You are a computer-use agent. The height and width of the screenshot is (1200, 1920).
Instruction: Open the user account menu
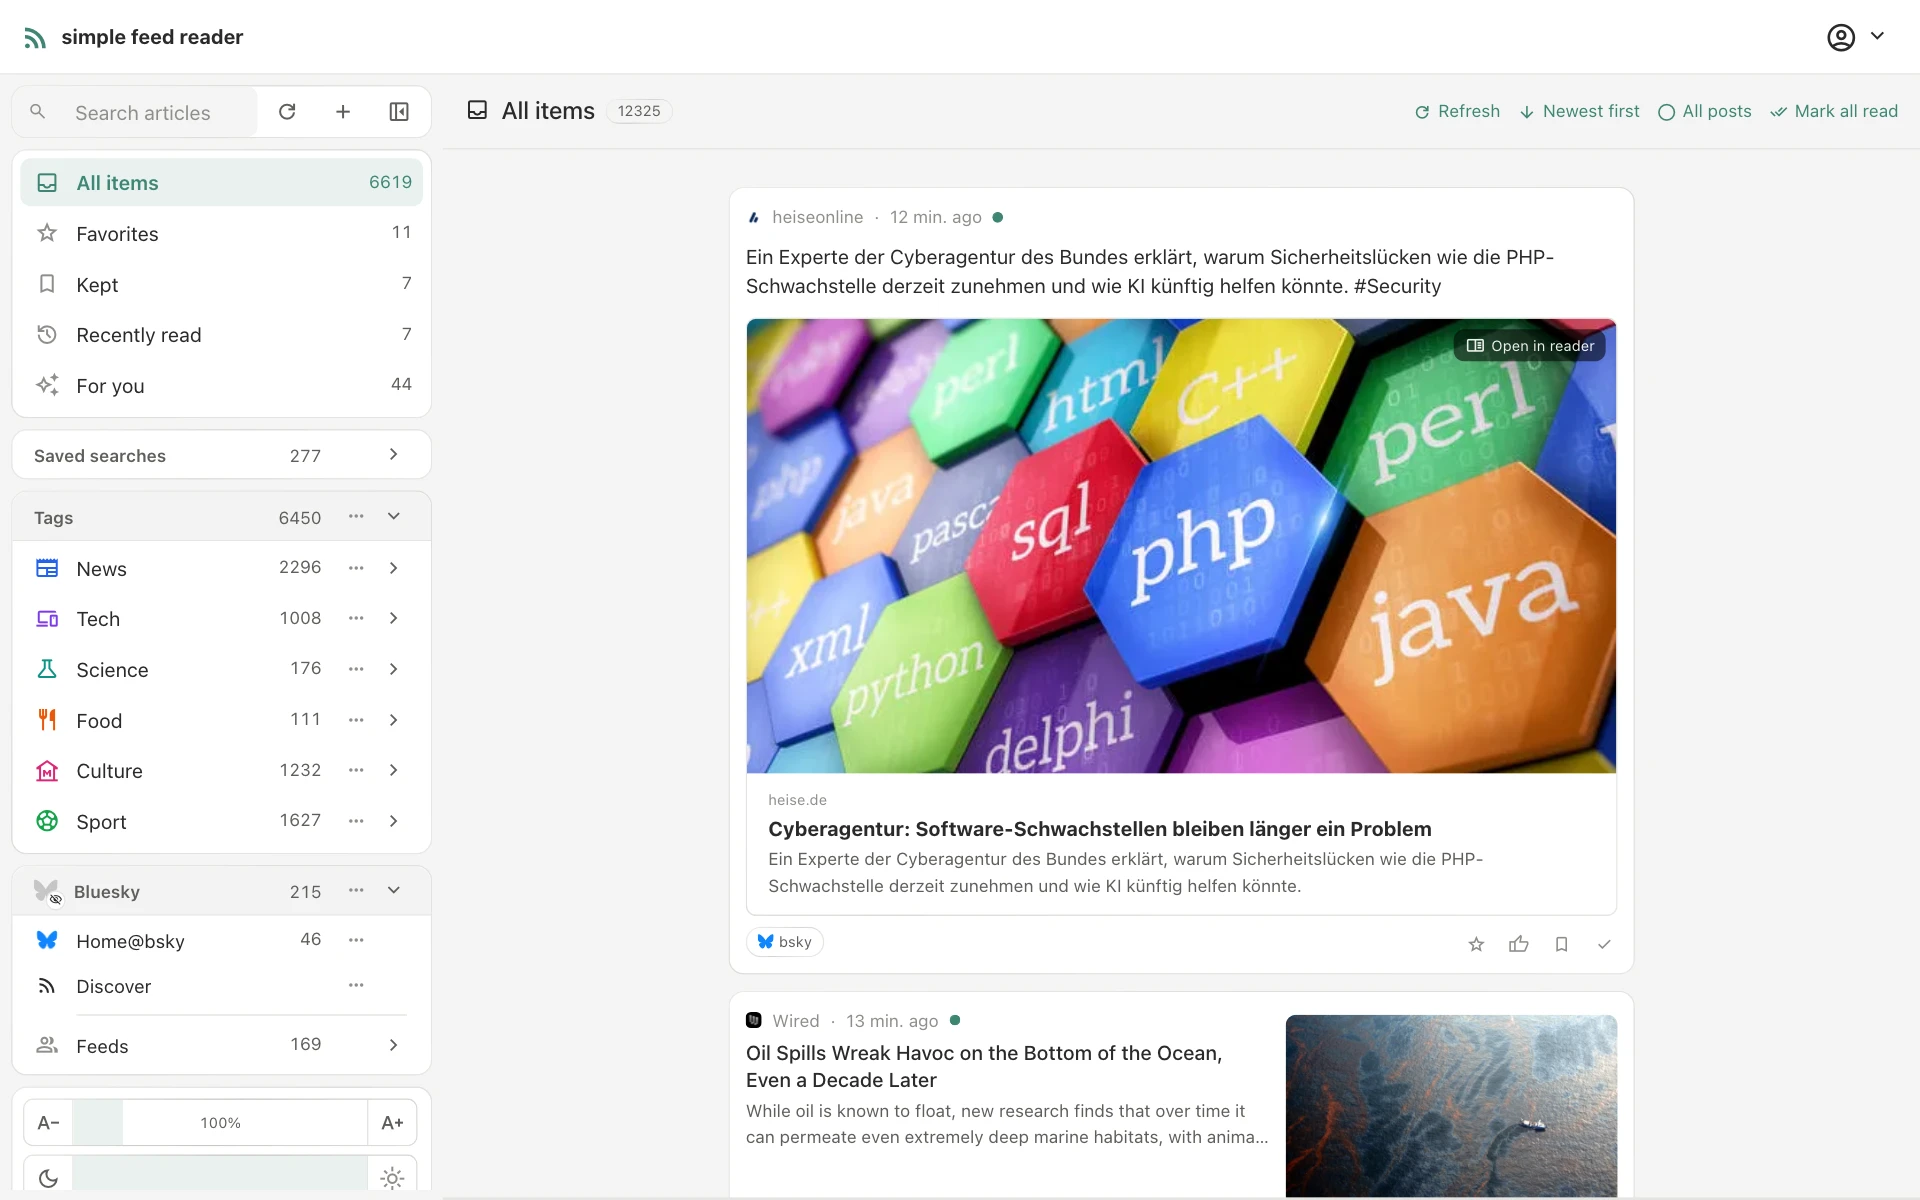click(1855, 37)
